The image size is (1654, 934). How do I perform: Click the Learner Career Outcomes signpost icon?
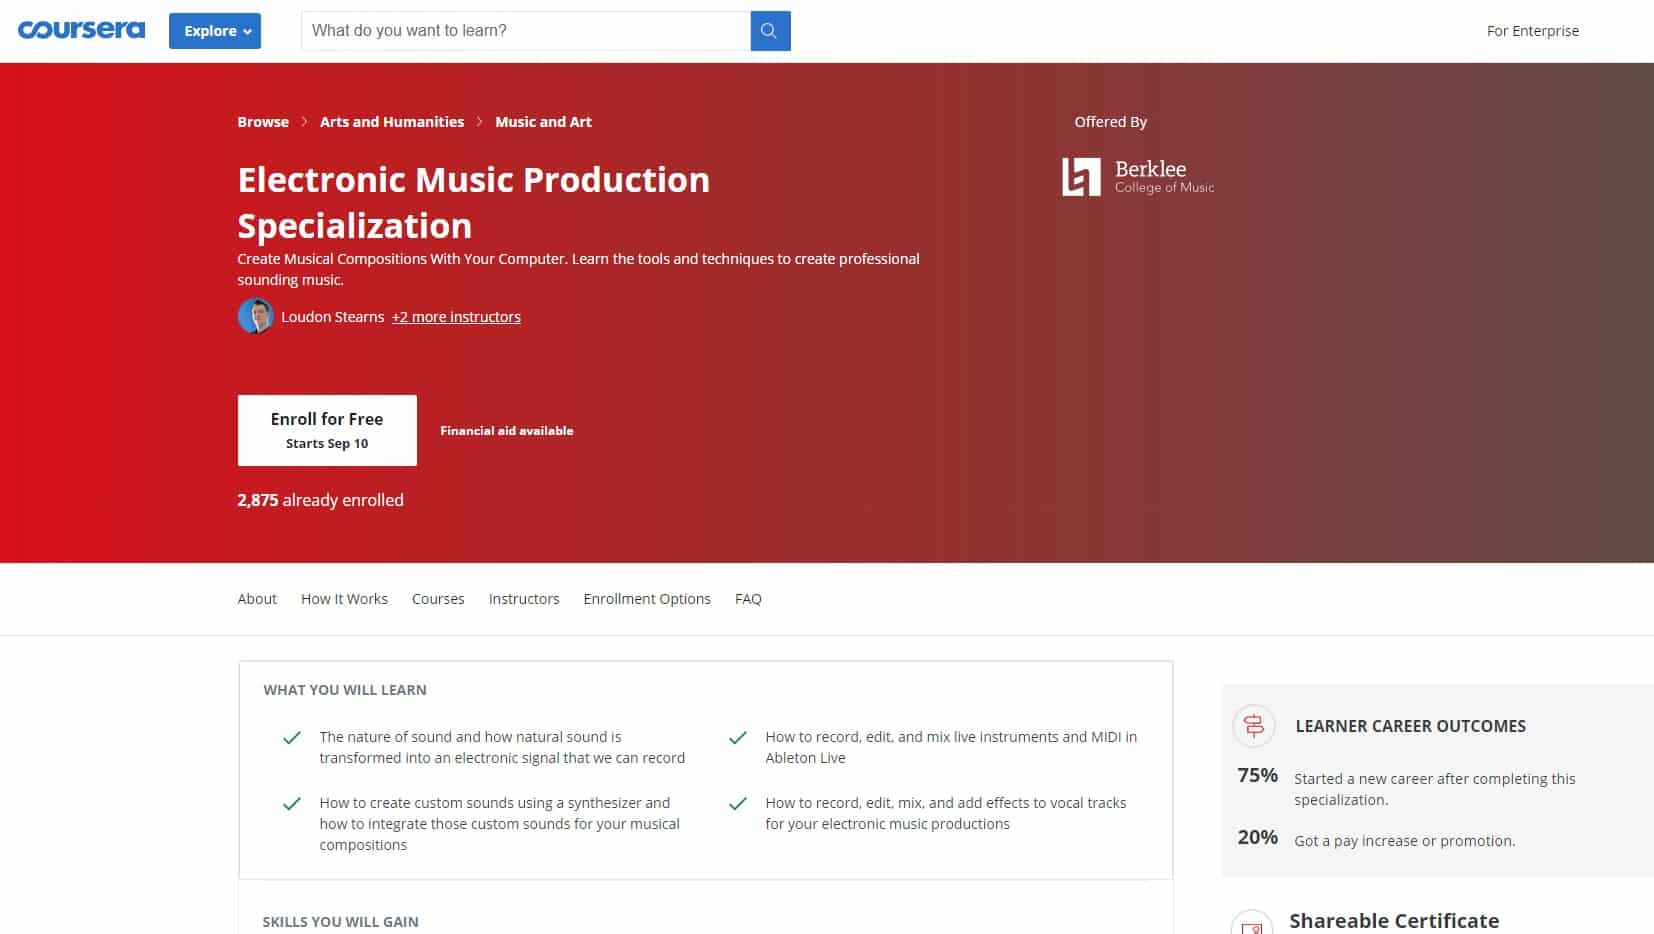coord(1254,726)
